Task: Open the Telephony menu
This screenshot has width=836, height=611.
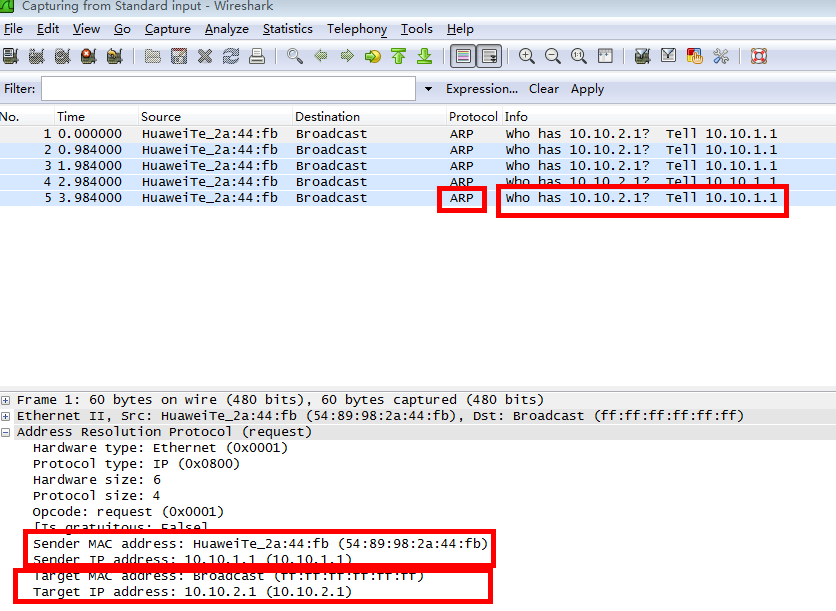Action: [357, 29]
